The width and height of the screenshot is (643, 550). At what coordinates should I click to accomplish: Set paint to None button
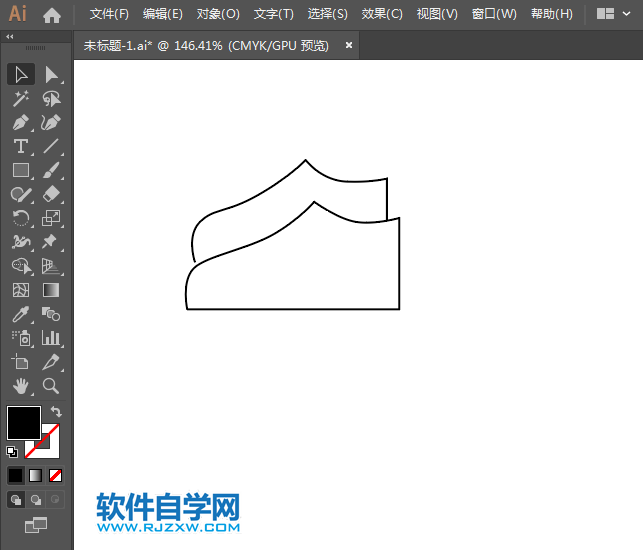[55, 476]
